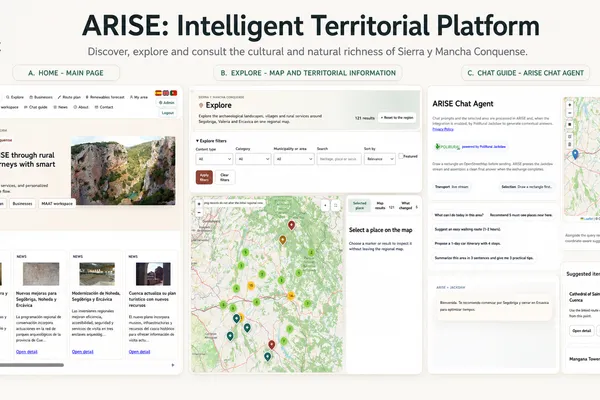The image size is (600, 400).
Task: Open Route plan in the navigation bar
Action: (x=69, y=97)
